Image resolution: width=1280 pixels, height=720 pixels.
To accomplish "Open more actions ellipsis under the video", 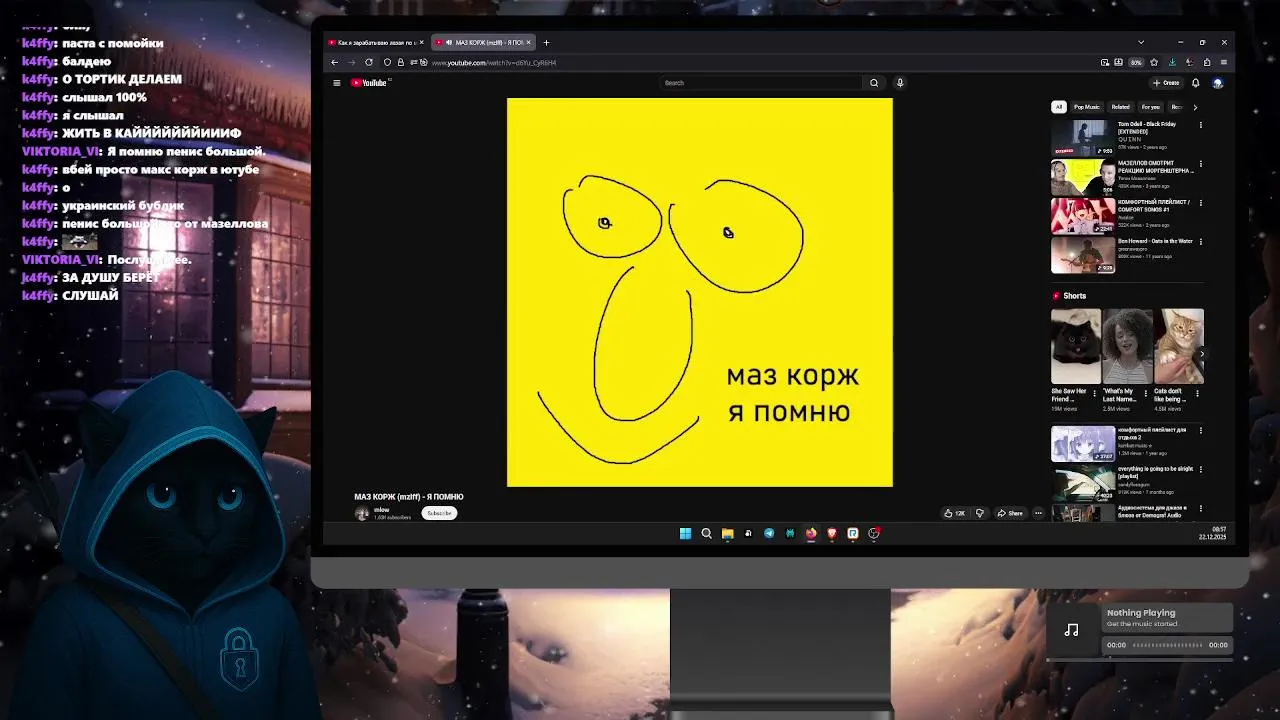I will click(x=1038, y=513).
